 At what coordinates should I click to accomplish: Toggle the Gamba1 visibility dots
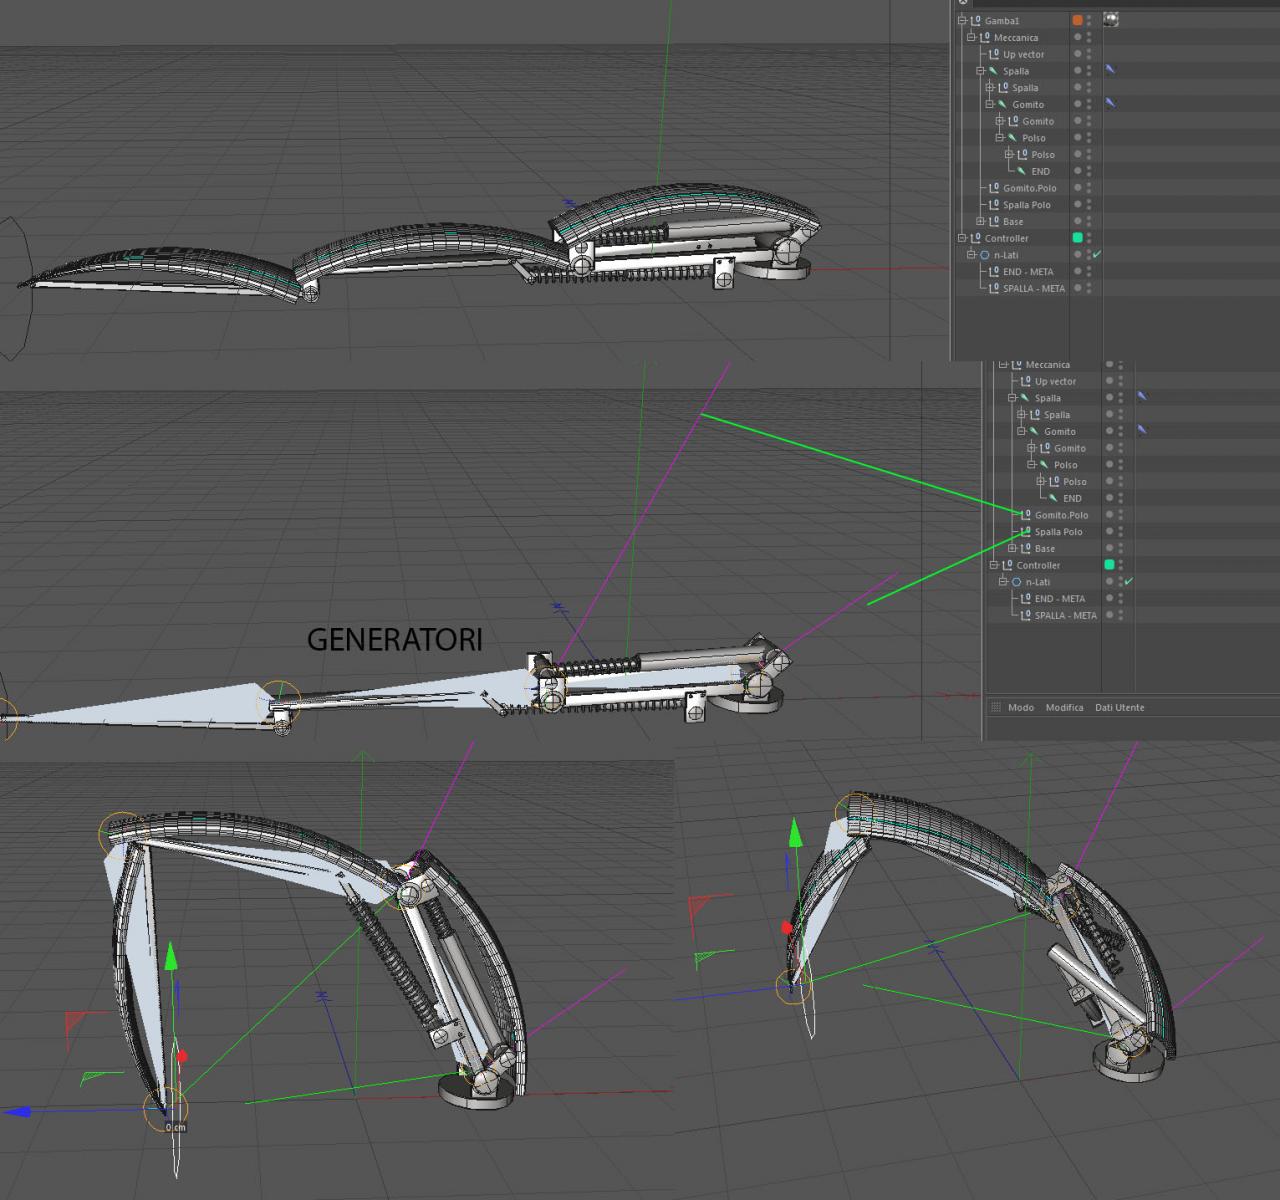point(1089,20)
